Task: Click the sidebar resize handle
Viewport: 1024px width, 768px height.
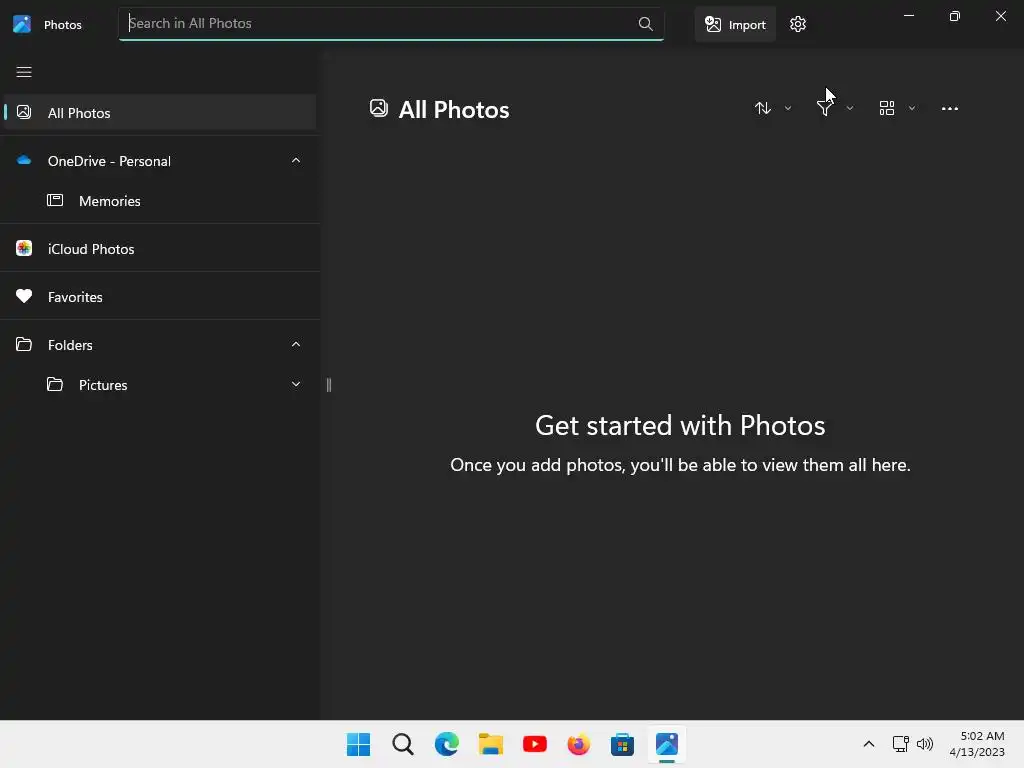Action: (328, 385)
